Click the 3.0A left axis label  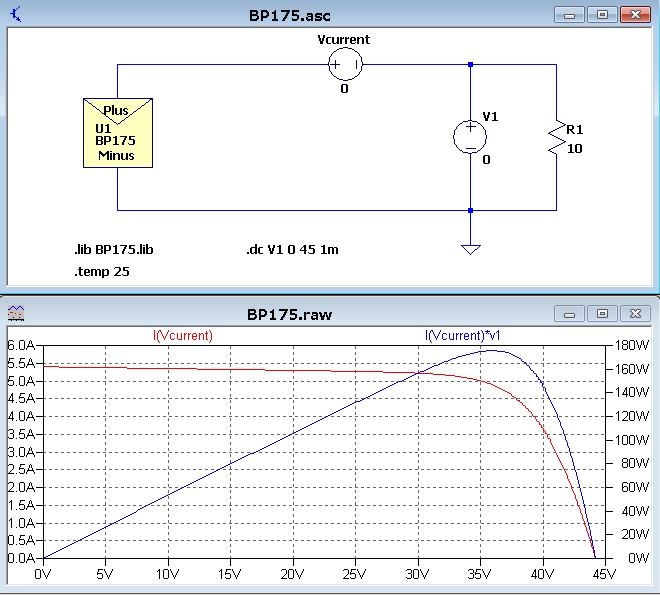(x=21, y=452)
